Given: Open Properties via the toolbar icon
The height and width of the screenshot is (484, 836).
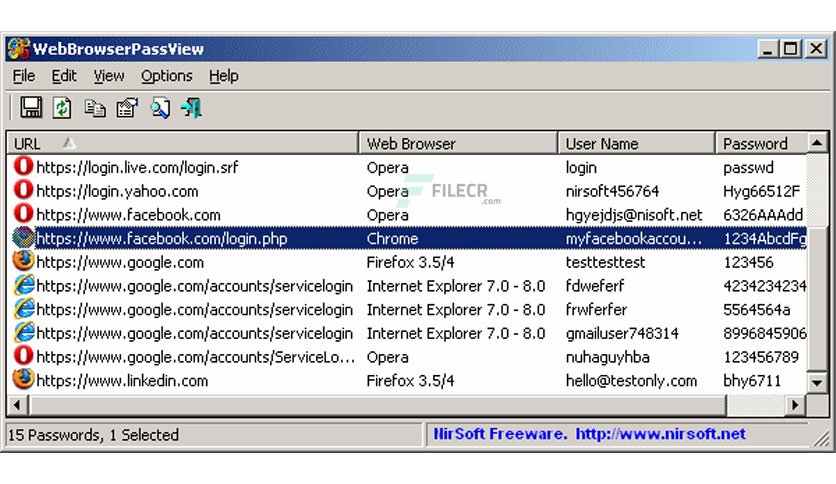Looking at the screenshot, I should tap(126, 107).
